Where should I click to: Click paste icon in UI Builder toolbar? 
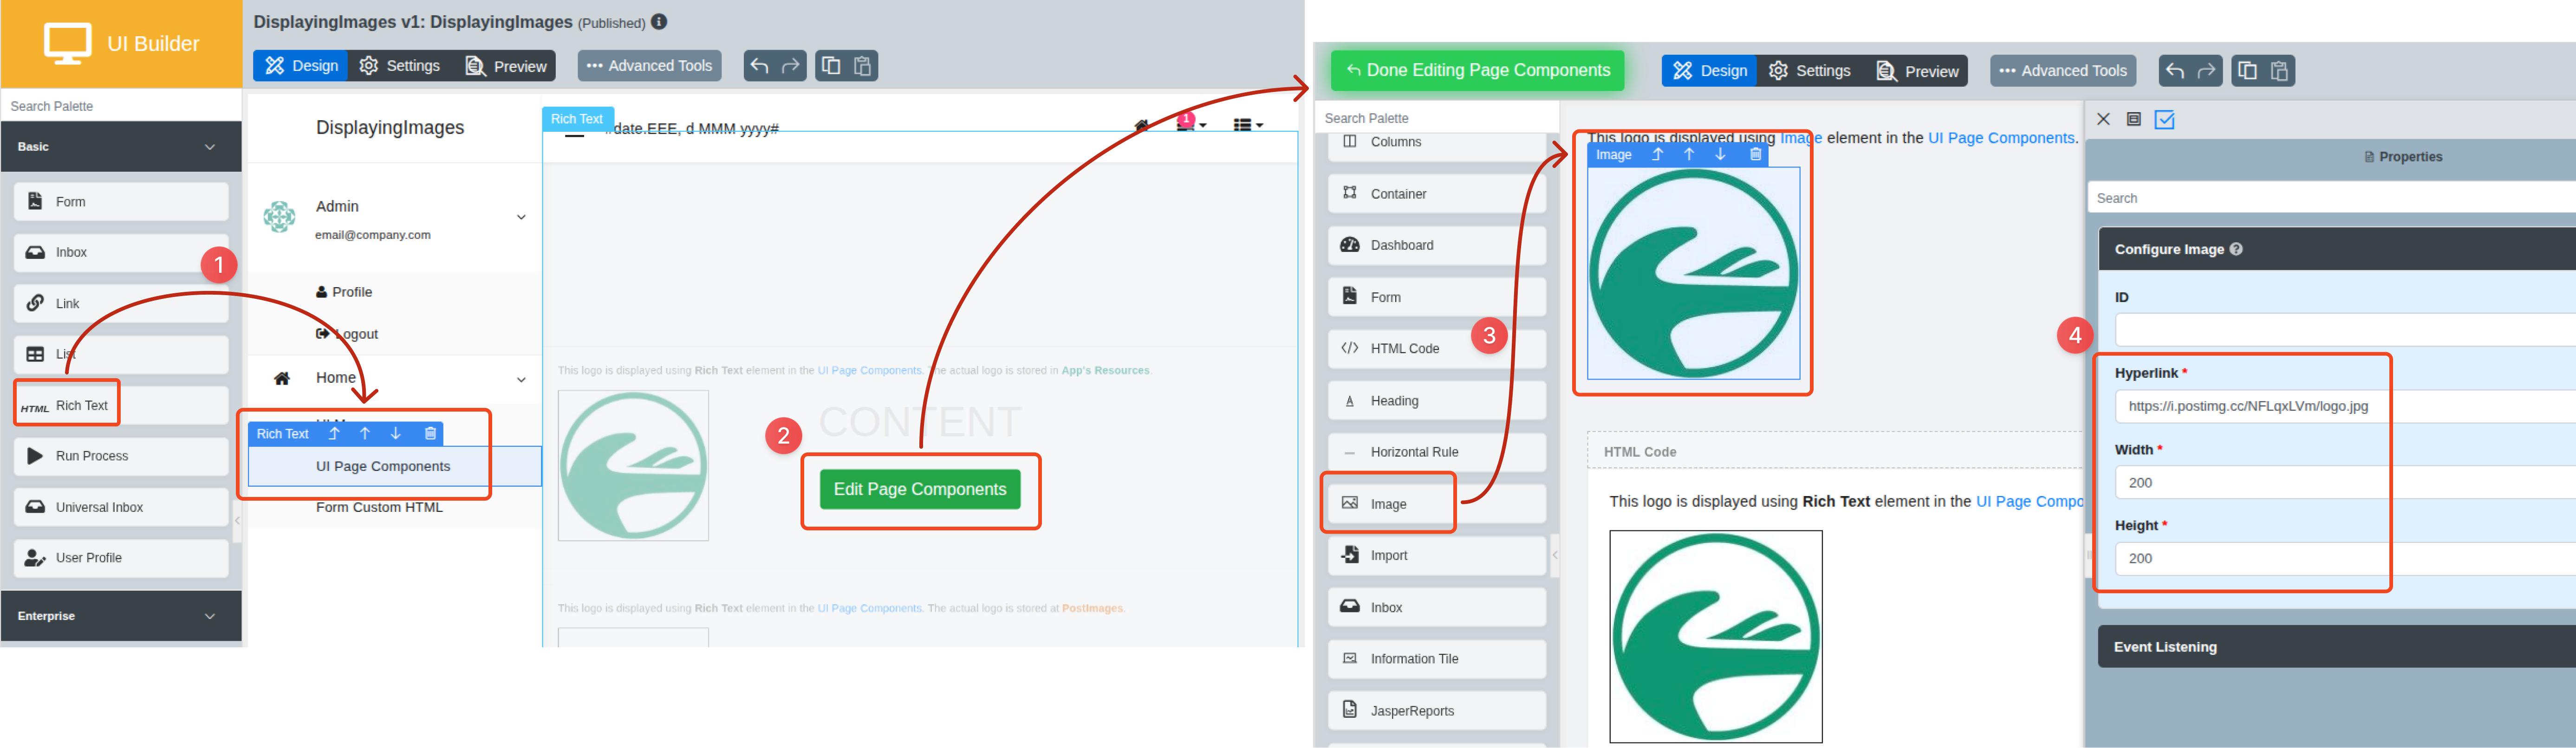pos(862,66)
